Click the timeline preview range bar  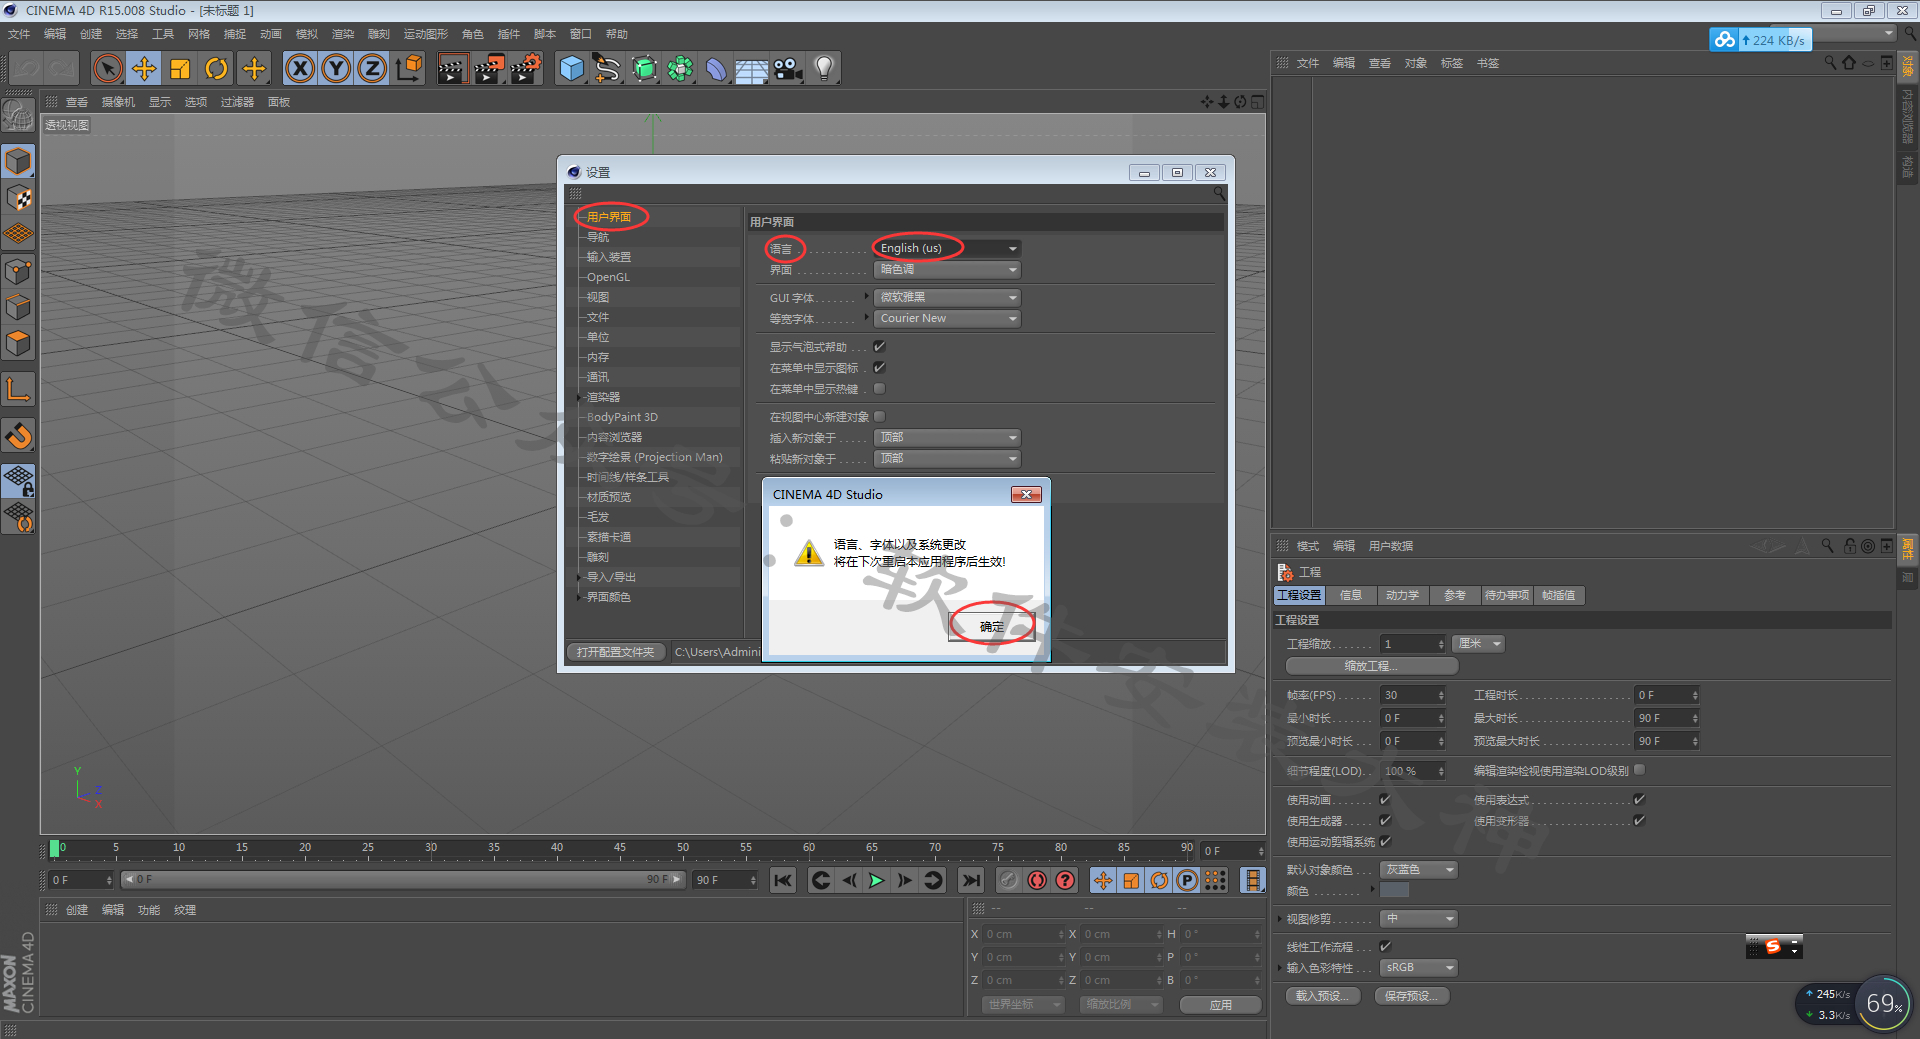(x=403, y=879)
